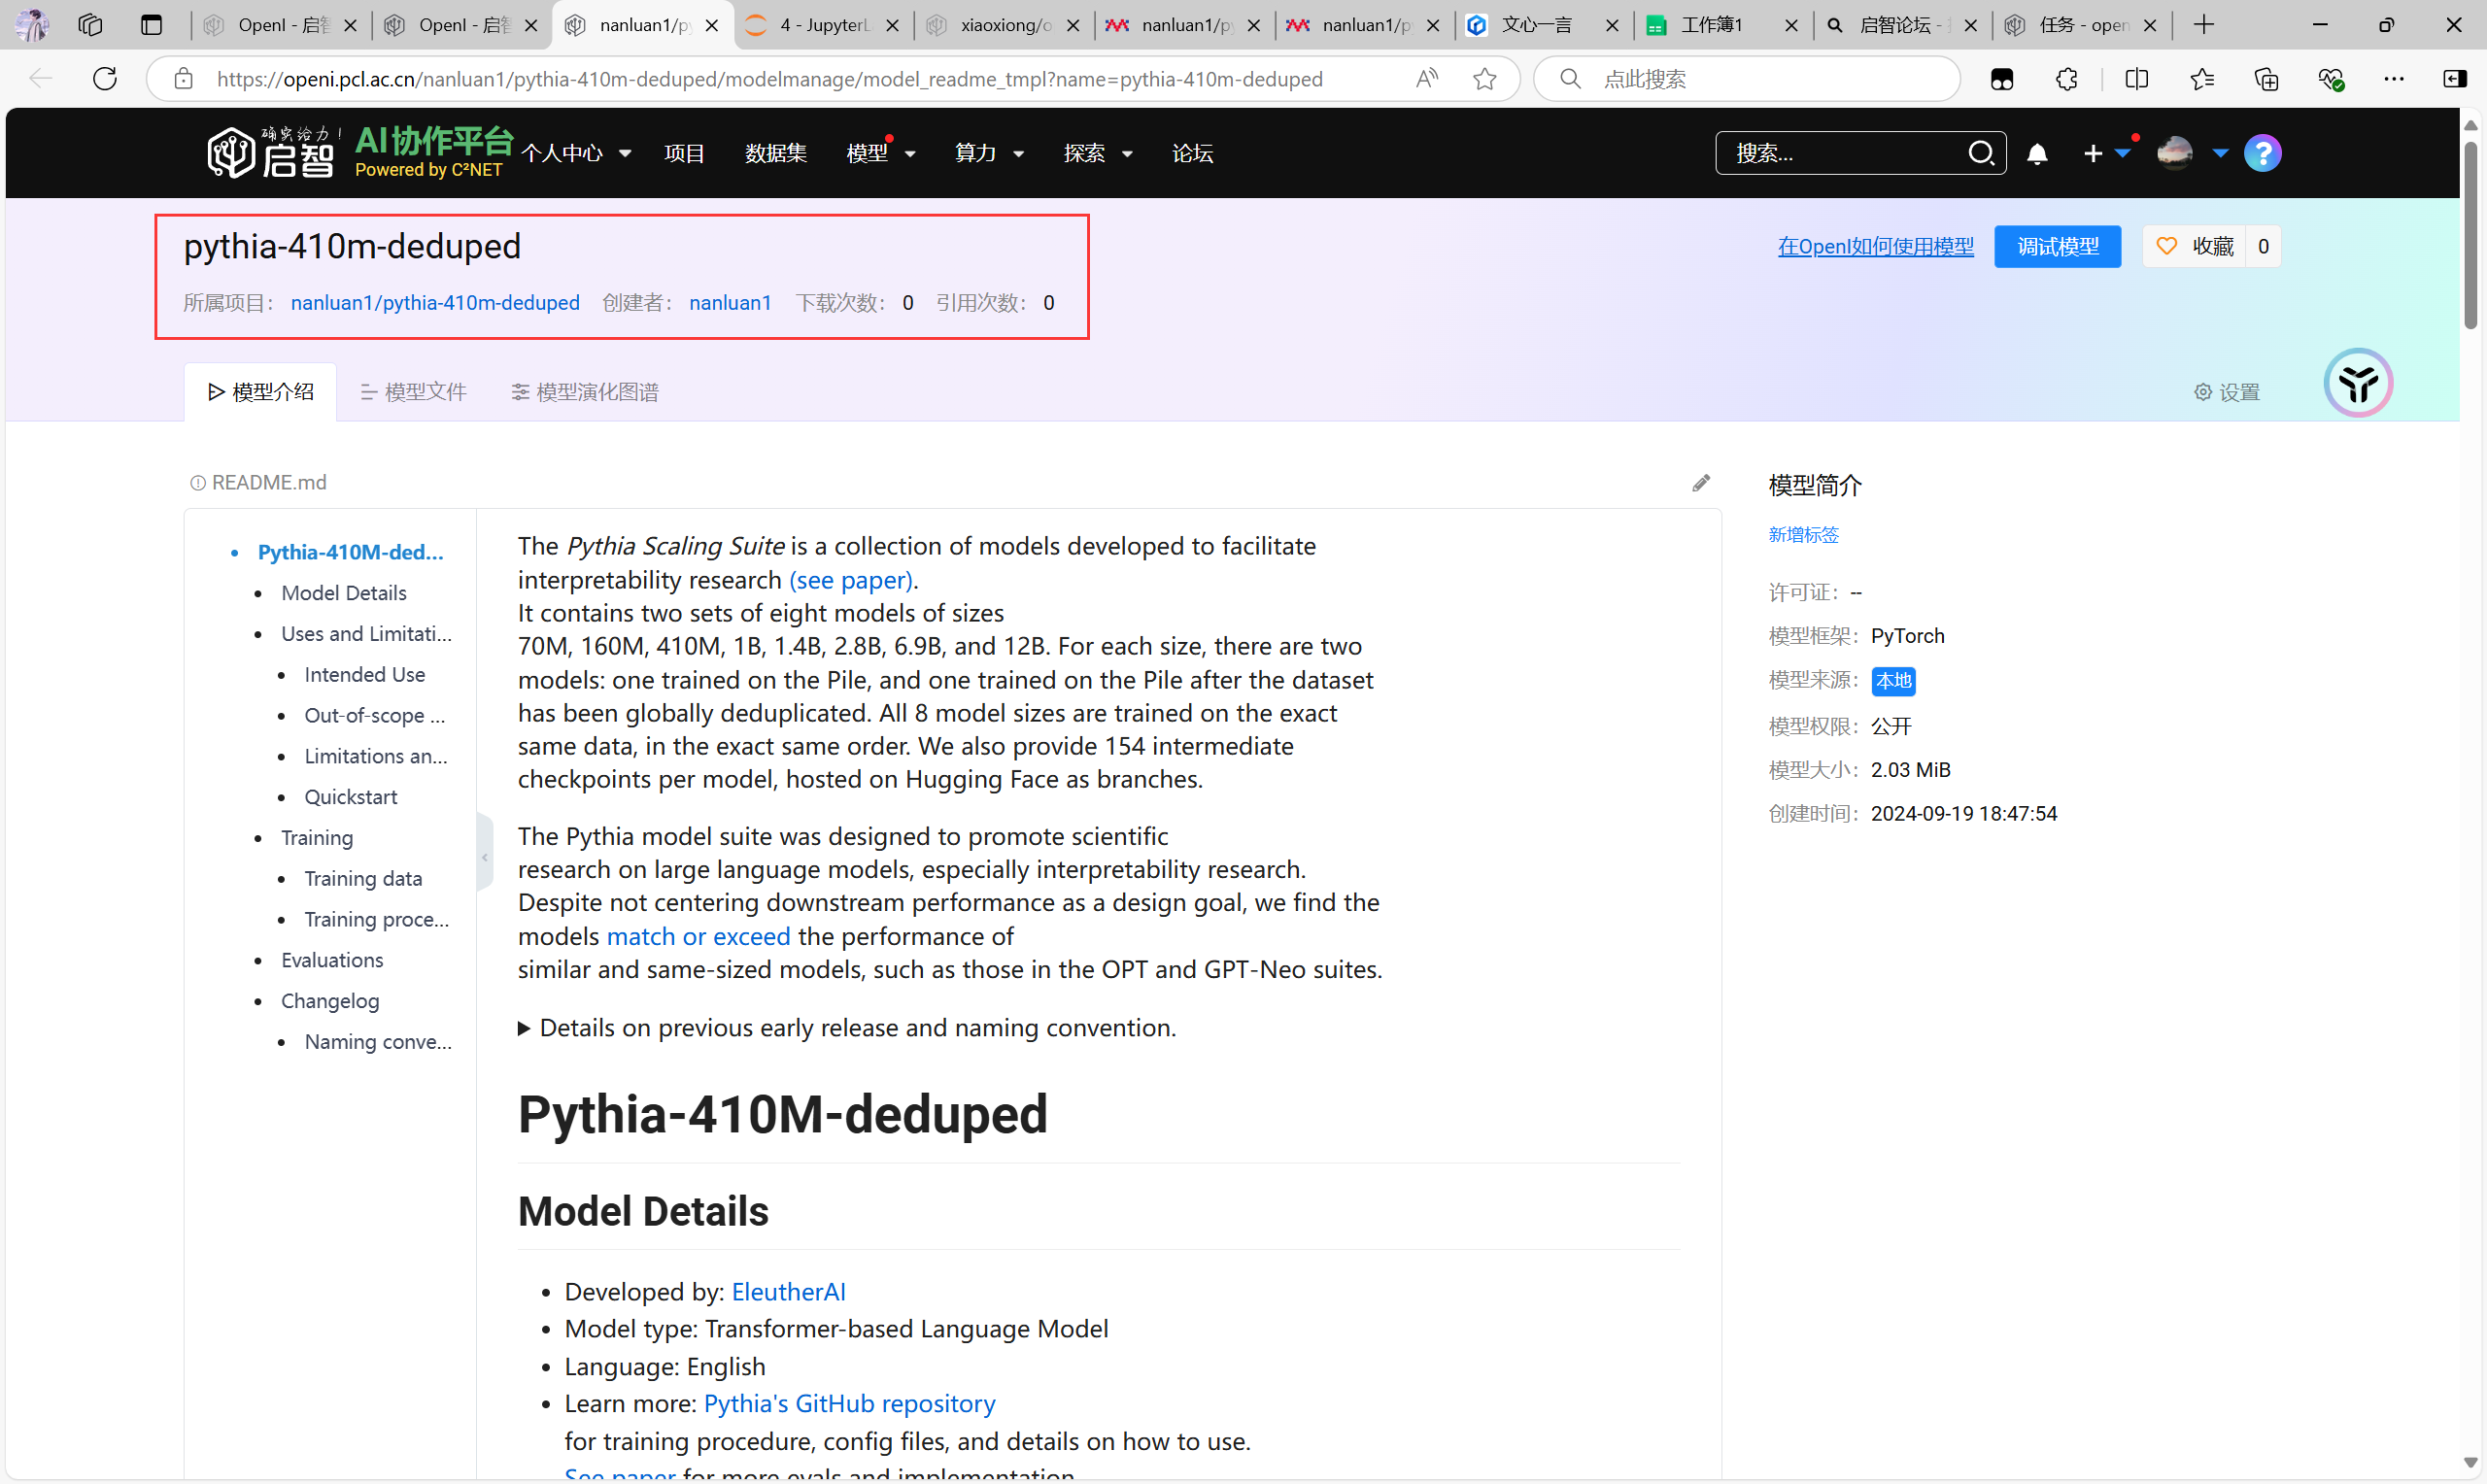Viewport: 2487px width, 1484px height.
Task: Open creator nanluan1 profile link
Action: pos(730,303)
